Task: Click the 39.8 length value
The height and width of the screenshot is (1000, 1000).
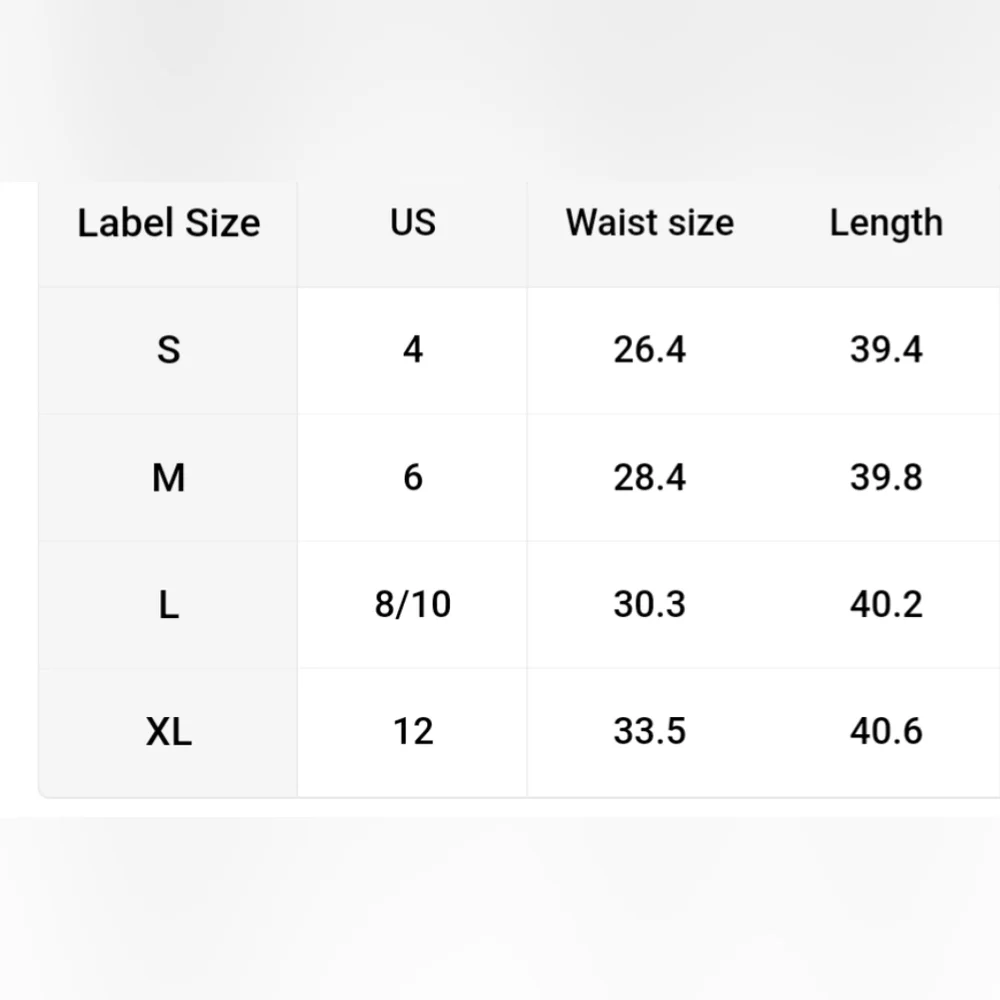Action: click(886, 477)
